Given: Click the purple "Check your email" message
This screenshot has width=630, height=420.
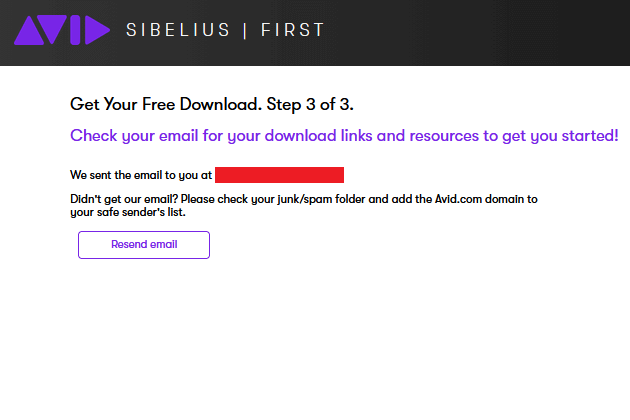Looking at the screenshot, I should (344, 136).
